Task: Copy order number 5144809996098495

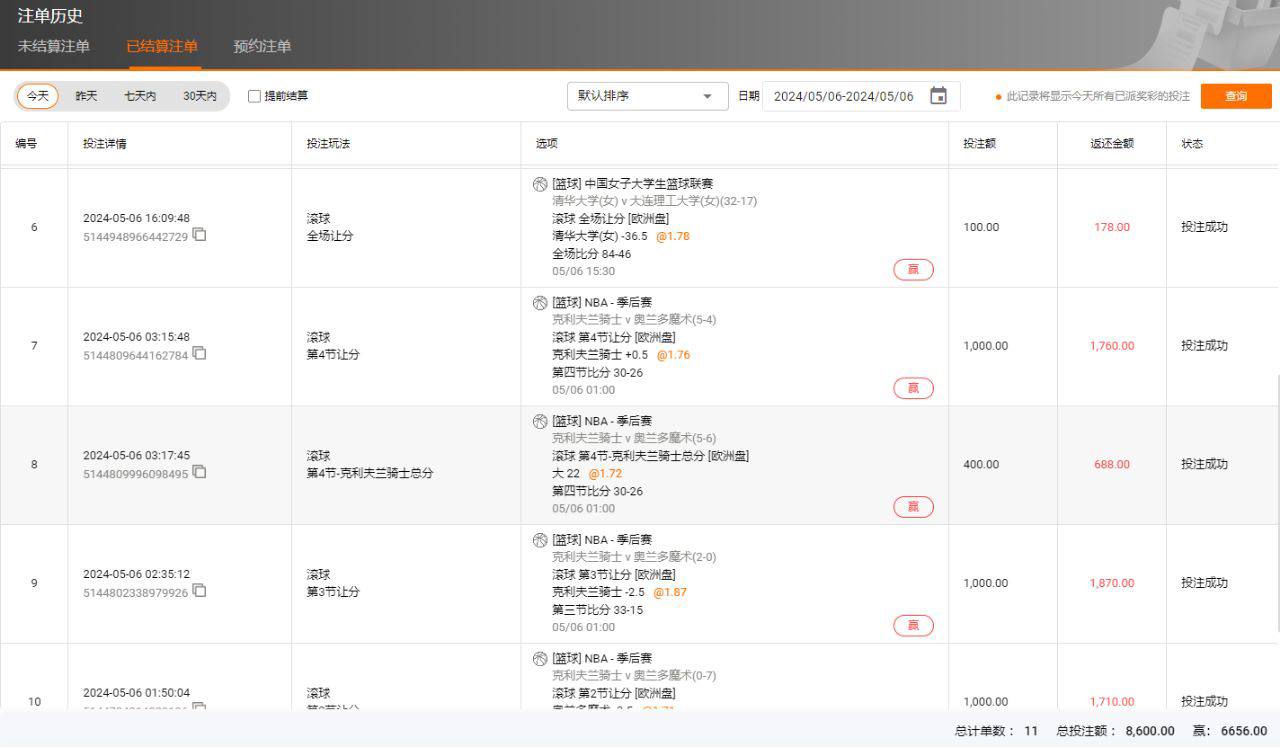Action: point(200,472)
